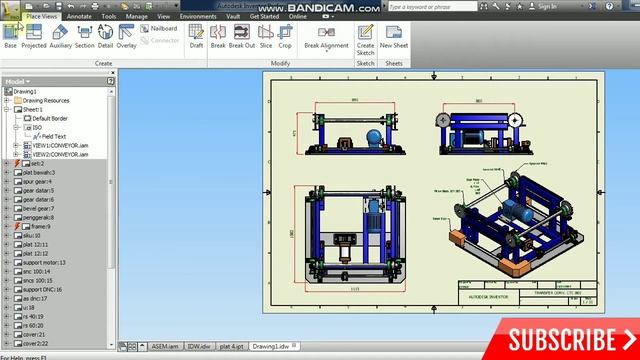This screenshot has width=640, height=360.
Task: Click the browser panel help icon
Action: pyautogui.click(x=110, y=81)
